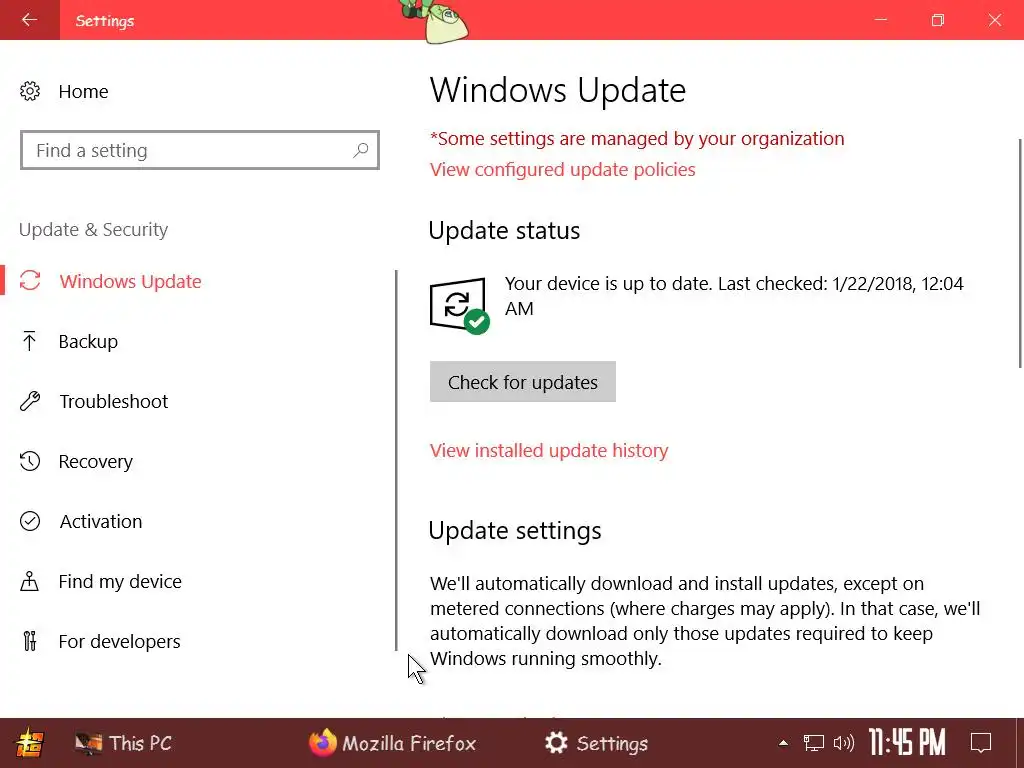Show hidden tray icons arrow
The height and width of the screenshot is (768, 1024).
click(x=783, y=743)
